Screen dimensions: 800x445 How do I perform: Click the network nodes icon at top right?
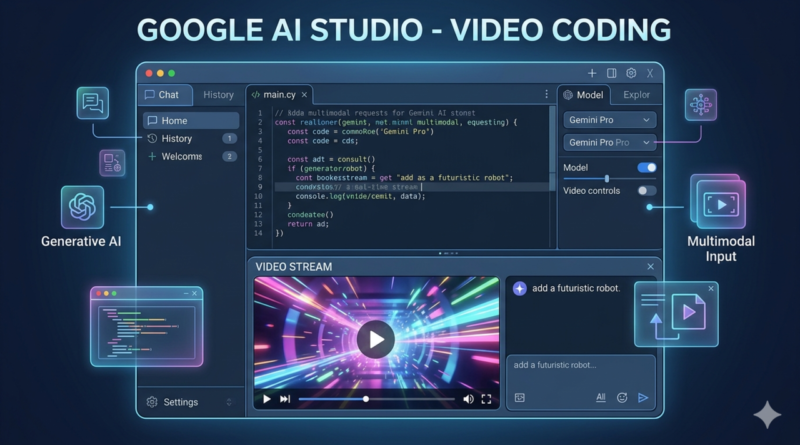click(x=701, y=105)
